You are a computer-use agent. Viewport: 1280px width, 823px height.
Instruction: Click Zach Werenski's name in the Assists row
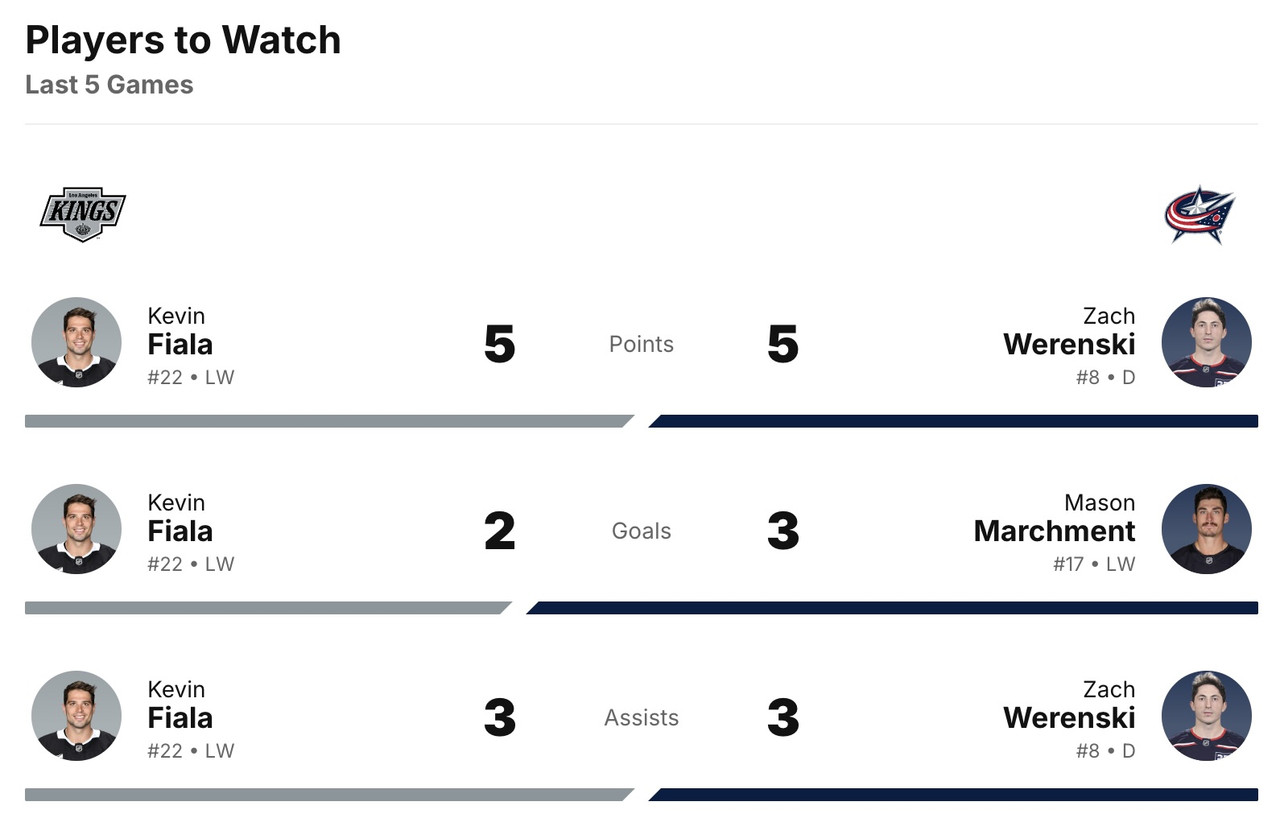[x=1069, y=705]
